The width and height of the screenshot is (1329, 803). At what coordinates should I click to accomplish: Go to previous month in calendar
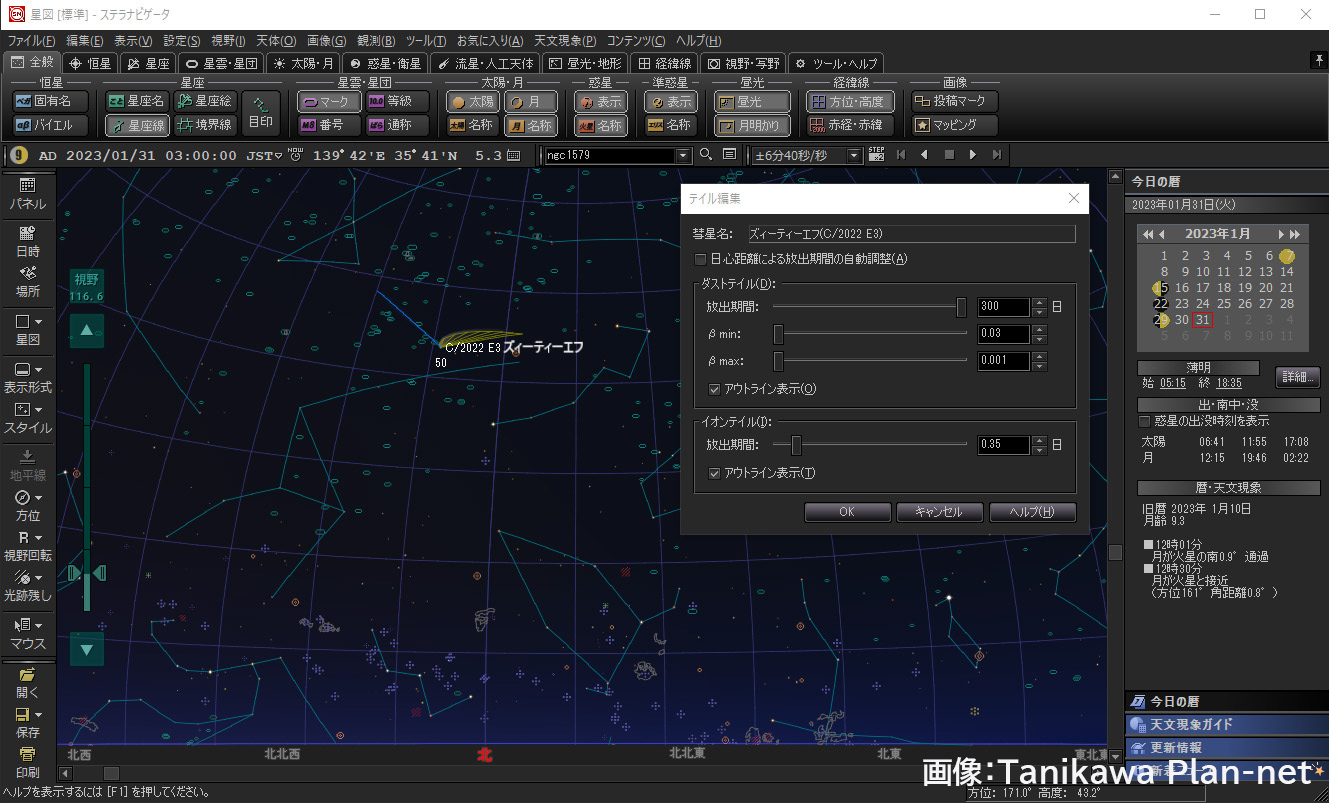coord(1162,234)
